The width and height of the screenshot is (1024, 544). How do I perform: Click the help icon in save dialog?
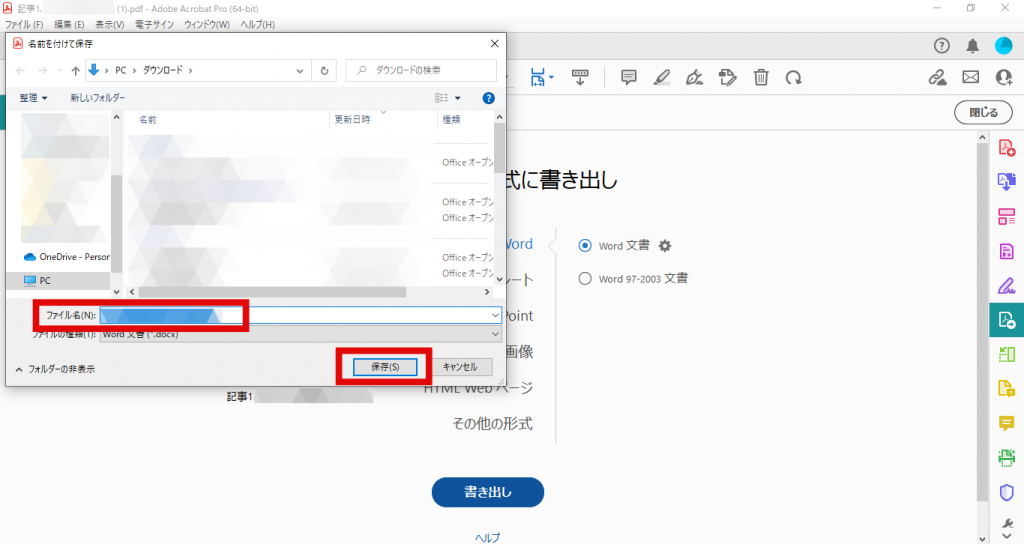[488, 98]
